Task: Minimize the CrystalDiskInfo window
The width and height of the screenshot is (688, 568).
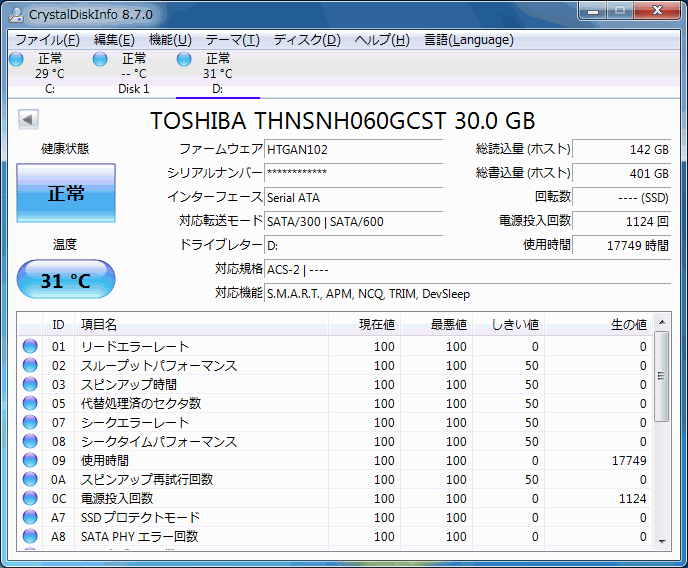Action: tap(593, 11)
